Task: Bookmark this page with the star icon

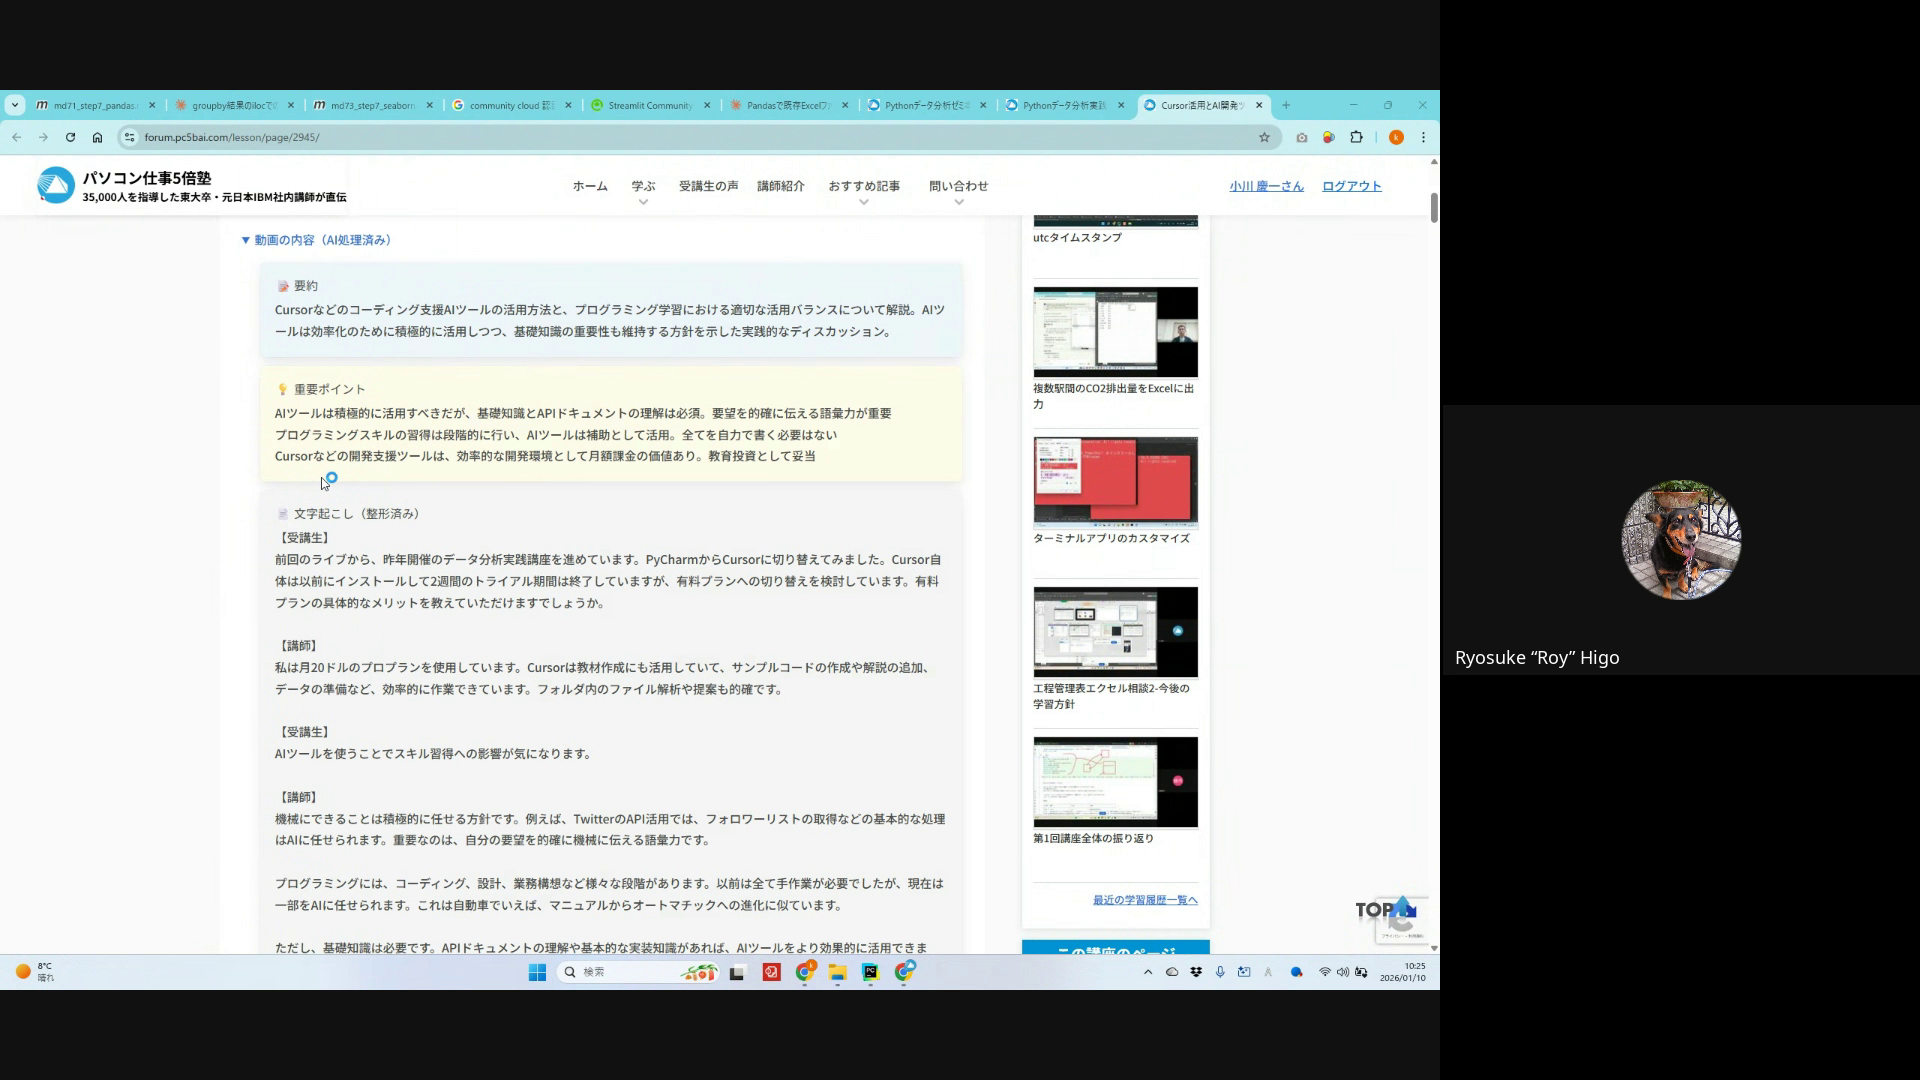Action: 1264,137
